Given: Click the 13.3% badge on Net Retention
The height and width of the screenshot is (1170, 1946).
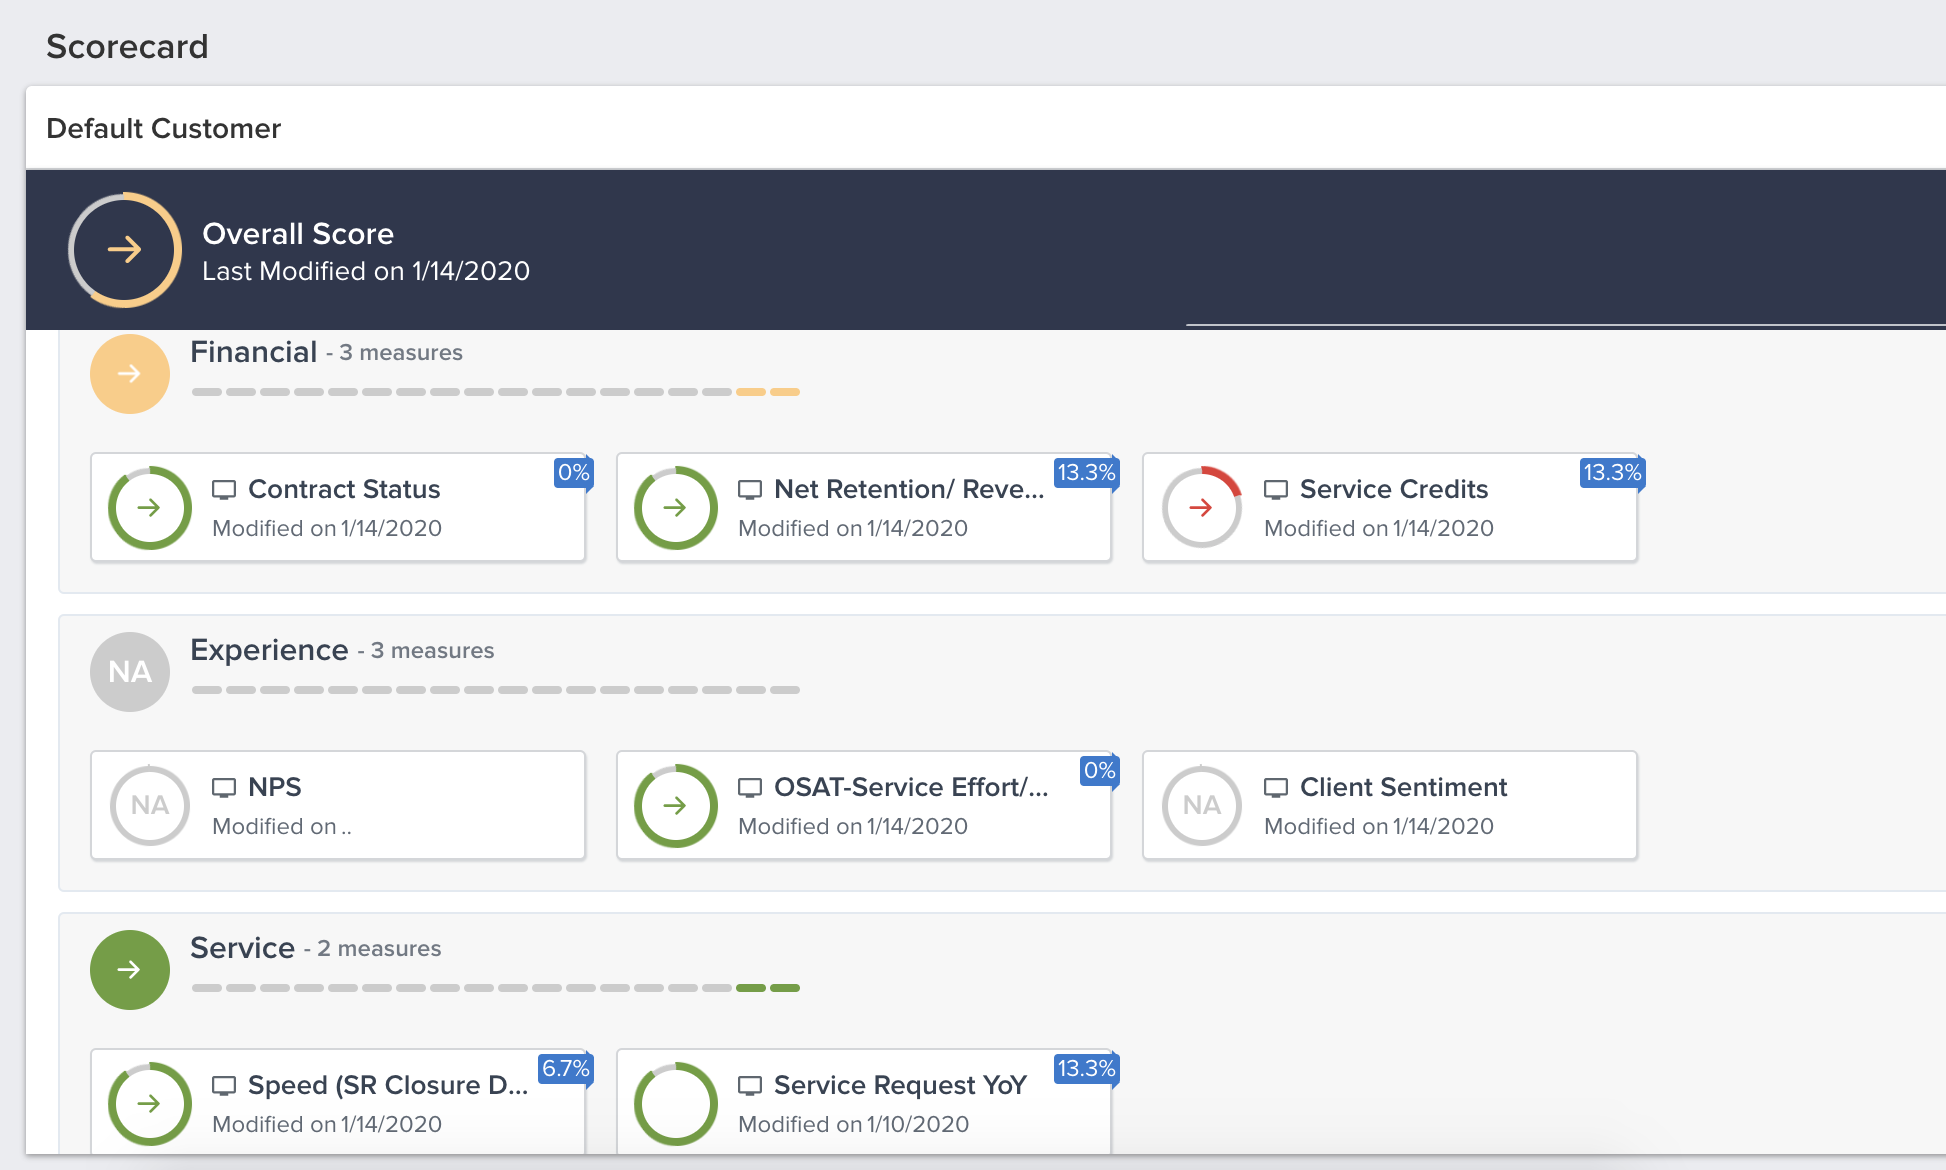Looking at the screenshot, I should coord(1086,473).
